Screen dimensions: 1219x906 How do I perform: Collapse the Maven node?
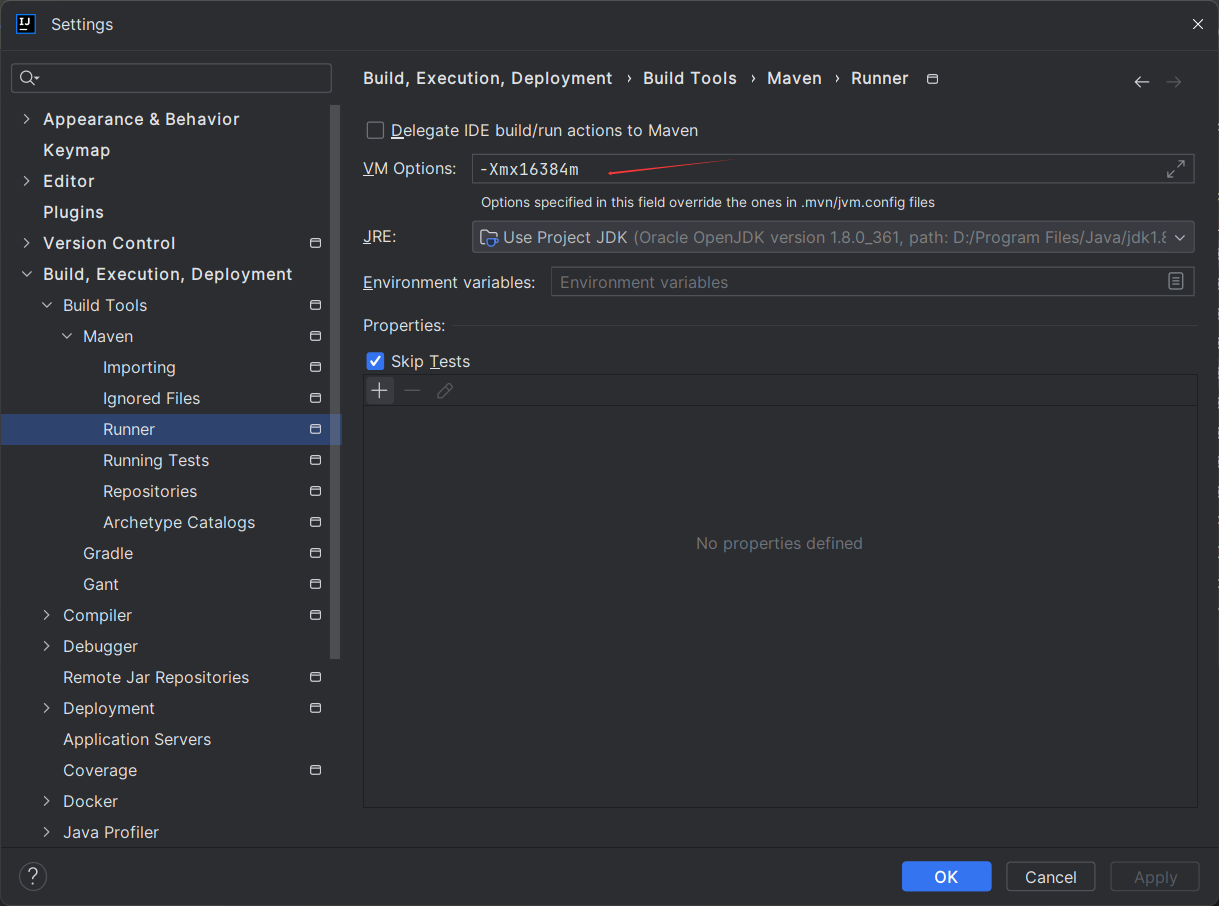[66, 336]
